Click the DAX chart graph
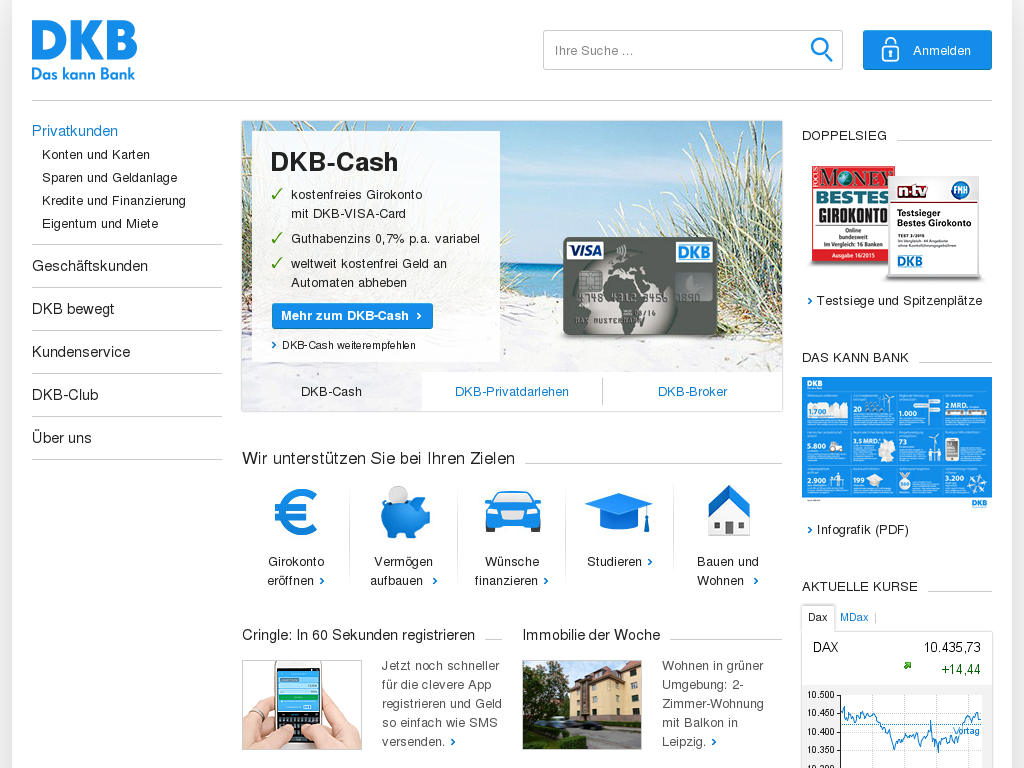1024x768 pixels. pyautogui.click(x=897, y=728)
